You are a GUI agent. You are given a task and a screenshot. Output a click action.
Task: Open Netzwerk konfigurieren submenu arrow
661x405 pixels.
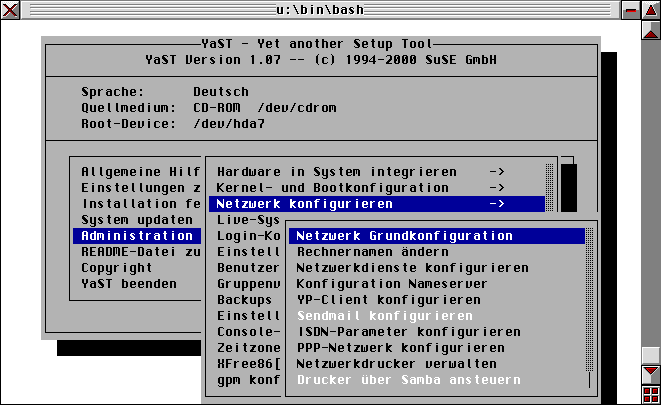click(497, 204)
